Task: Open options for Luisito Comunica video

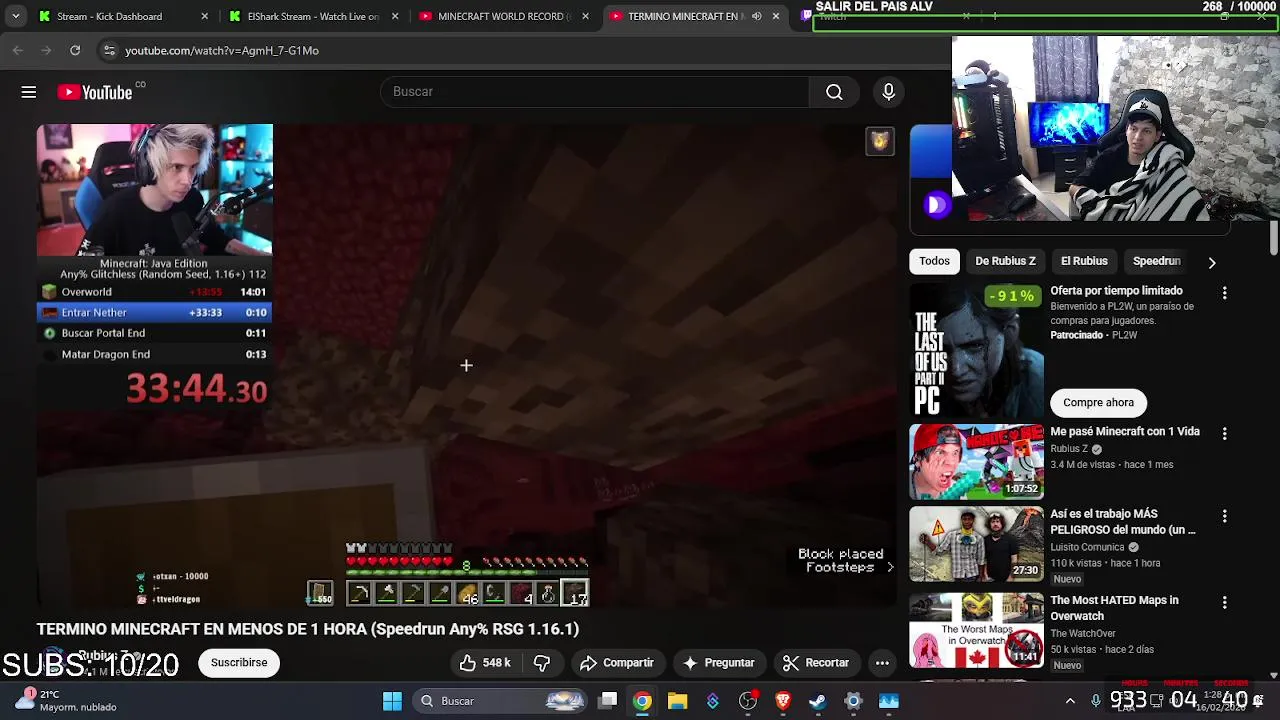Action: [x=1224, y=516]
